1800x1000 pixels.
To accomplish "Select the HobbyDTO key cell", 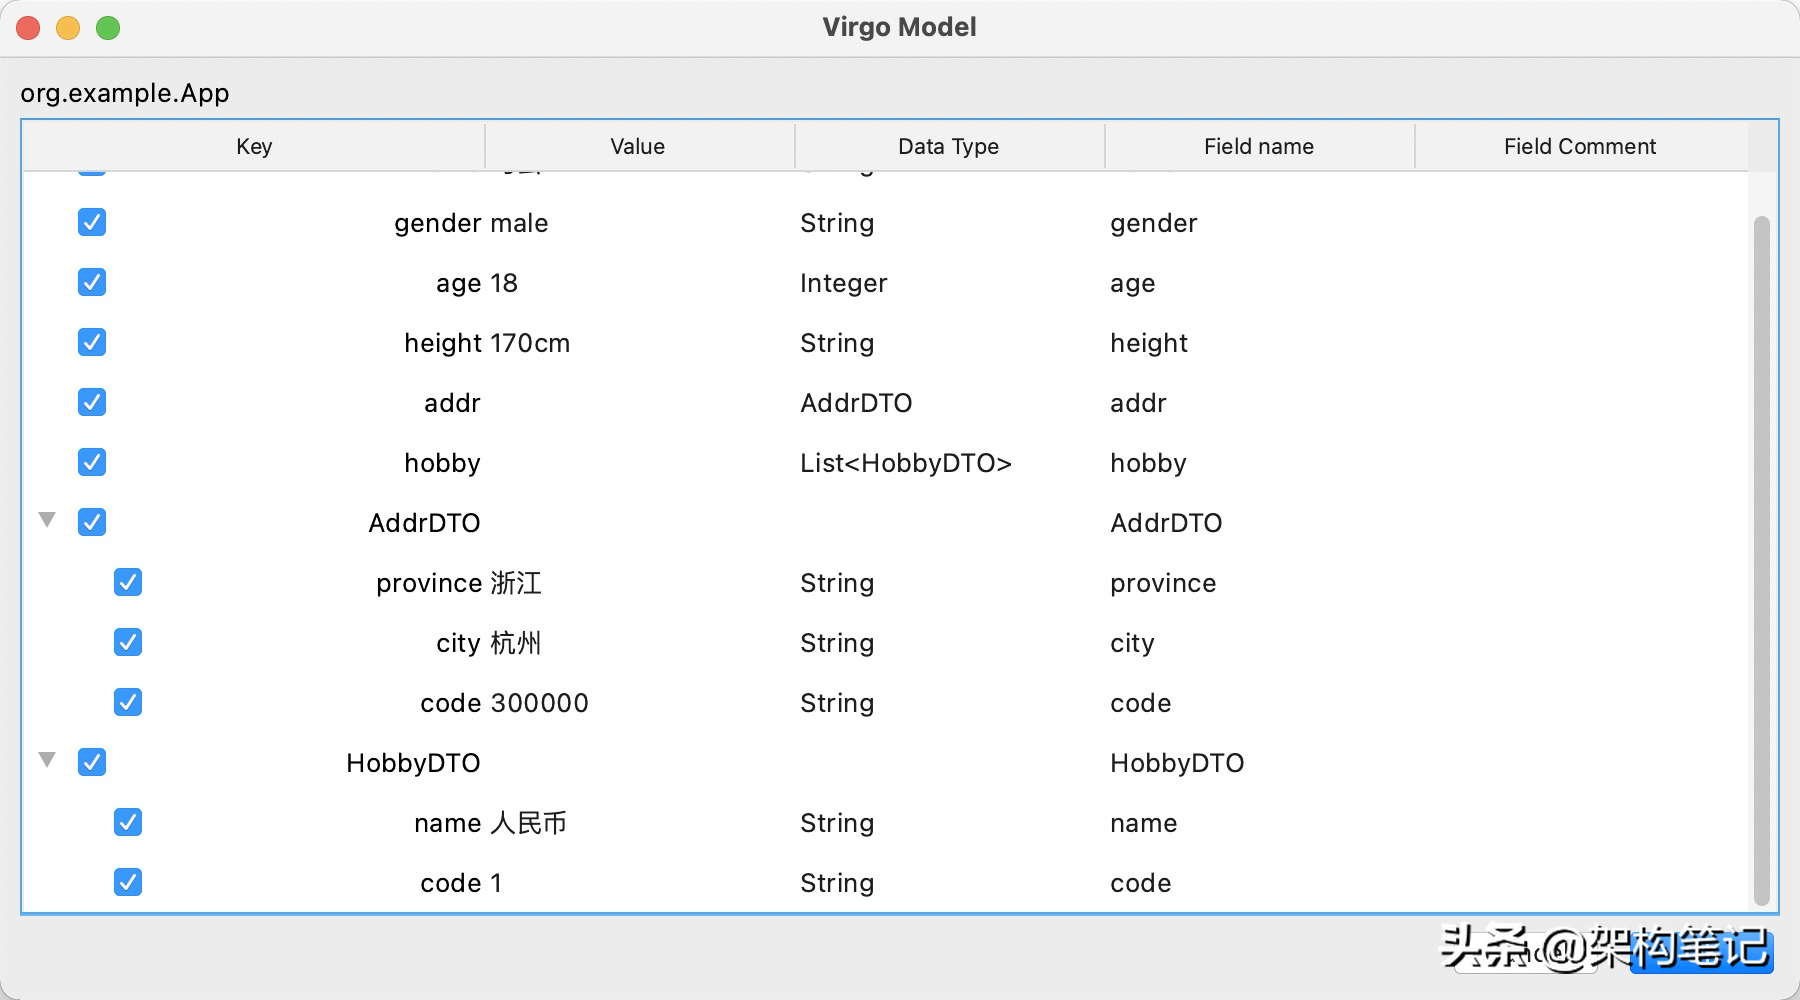I will click(x=413, y=763).
